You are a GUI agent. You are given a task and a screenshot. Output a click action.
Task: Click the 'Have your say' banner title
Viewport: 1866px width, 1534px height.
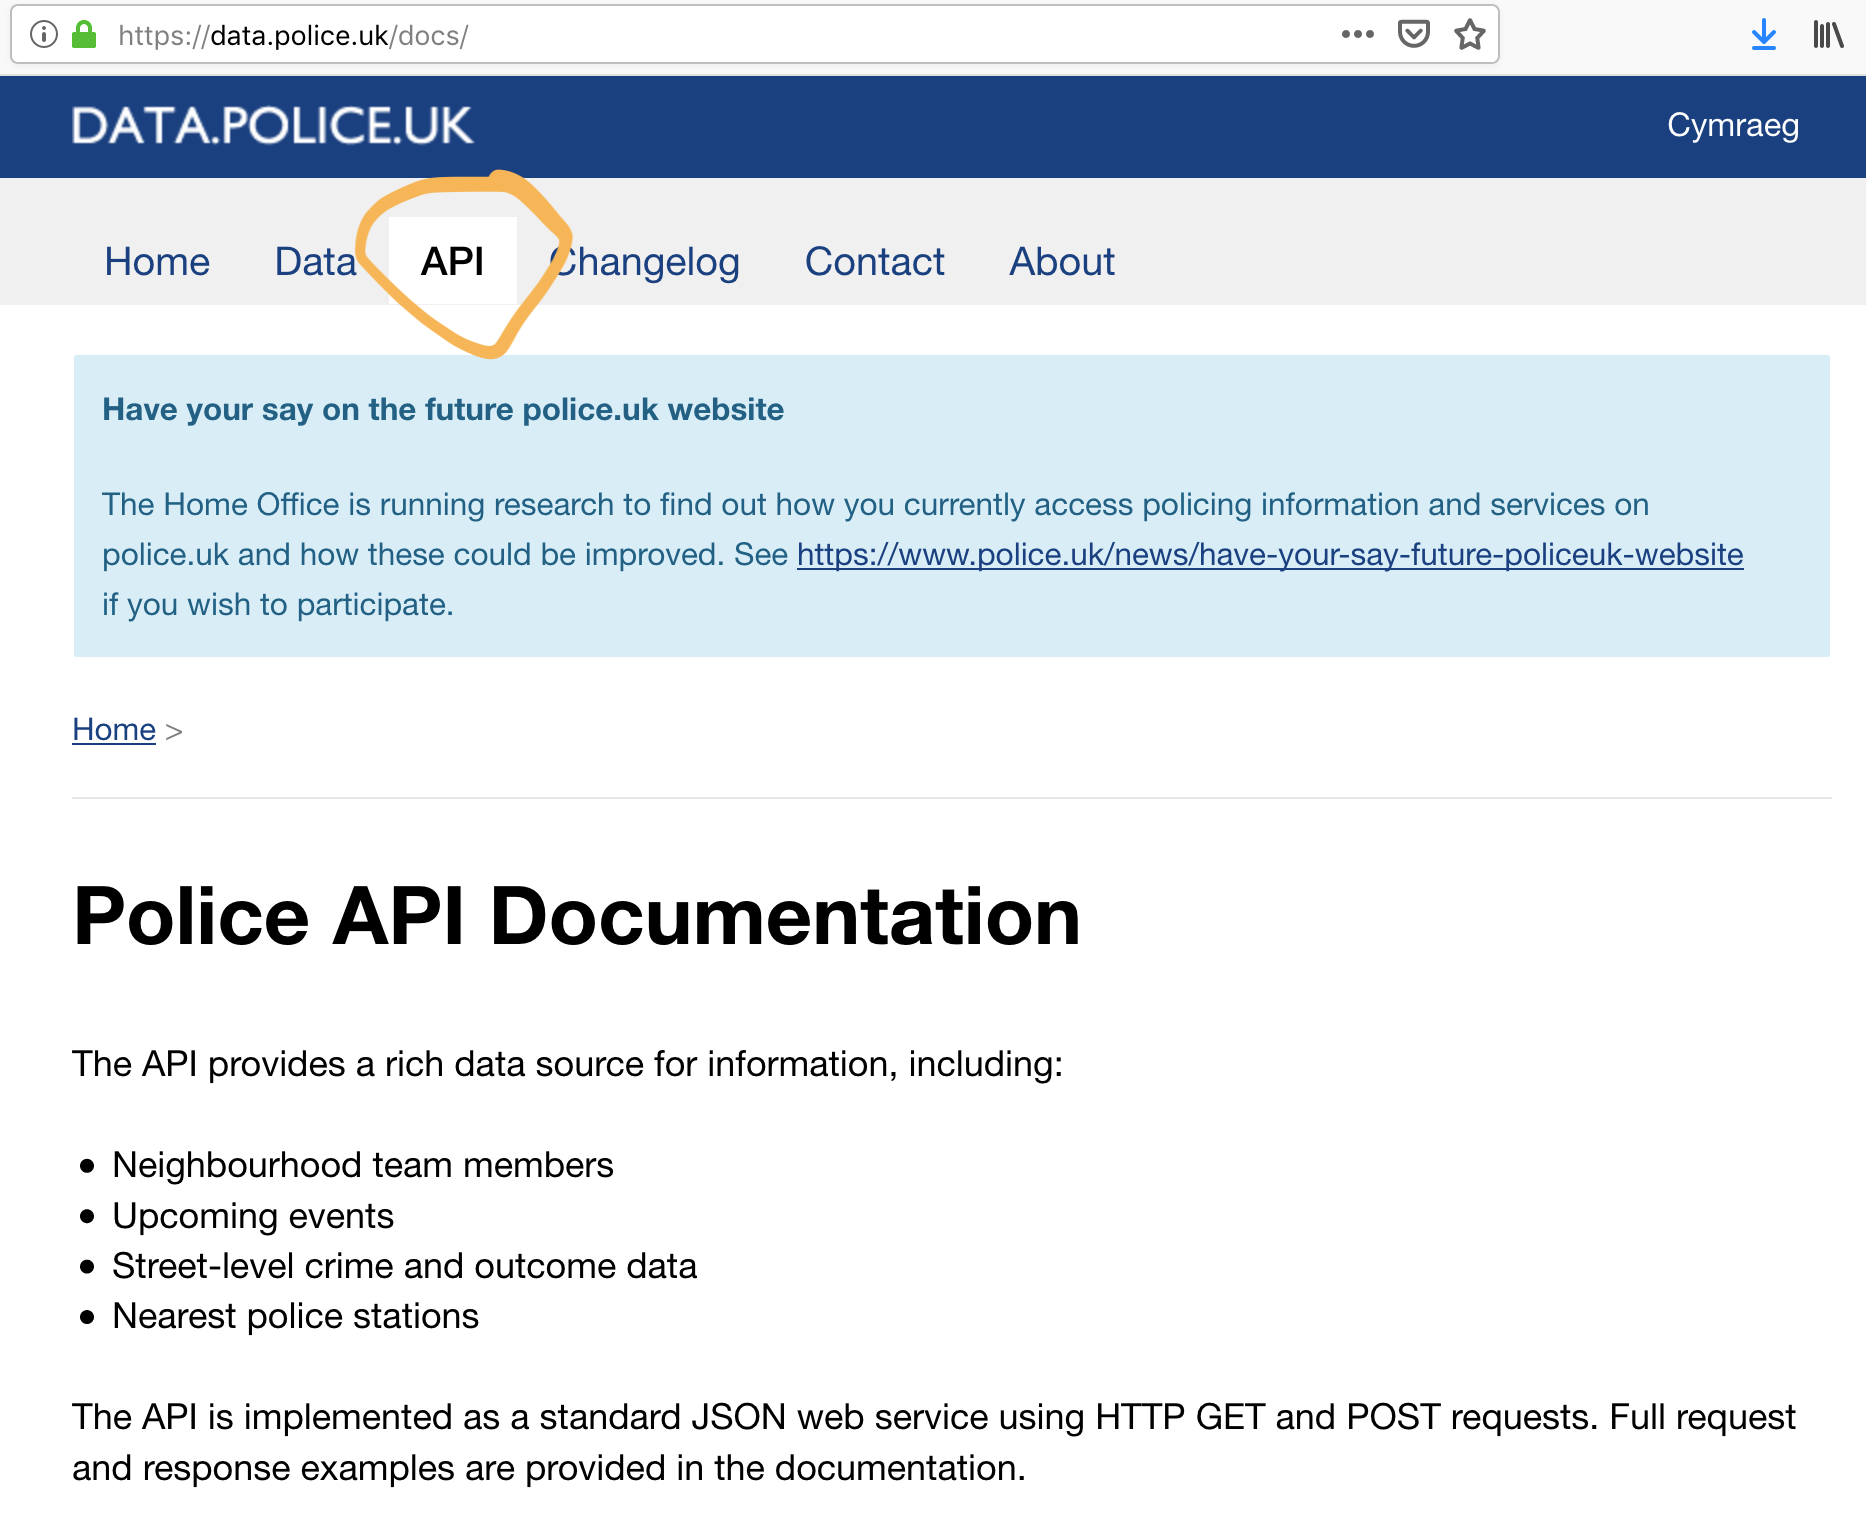point(443,410)
